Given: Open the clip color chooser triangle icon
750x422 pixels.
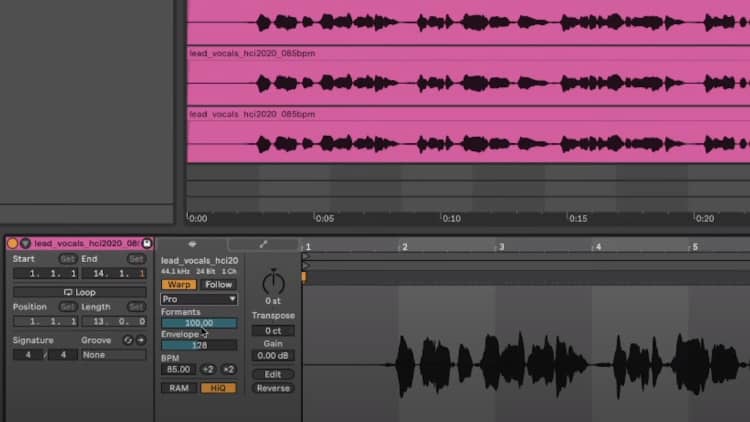Looking at the screenshot, I should (x=25, y=244).
